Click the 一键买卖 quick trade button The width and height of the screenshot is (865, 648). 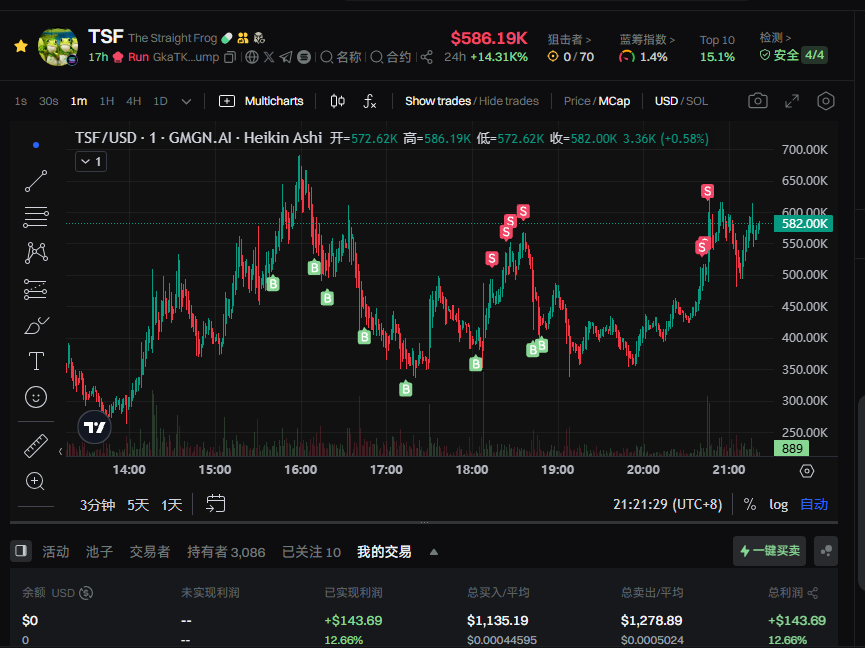pos(770,551)
